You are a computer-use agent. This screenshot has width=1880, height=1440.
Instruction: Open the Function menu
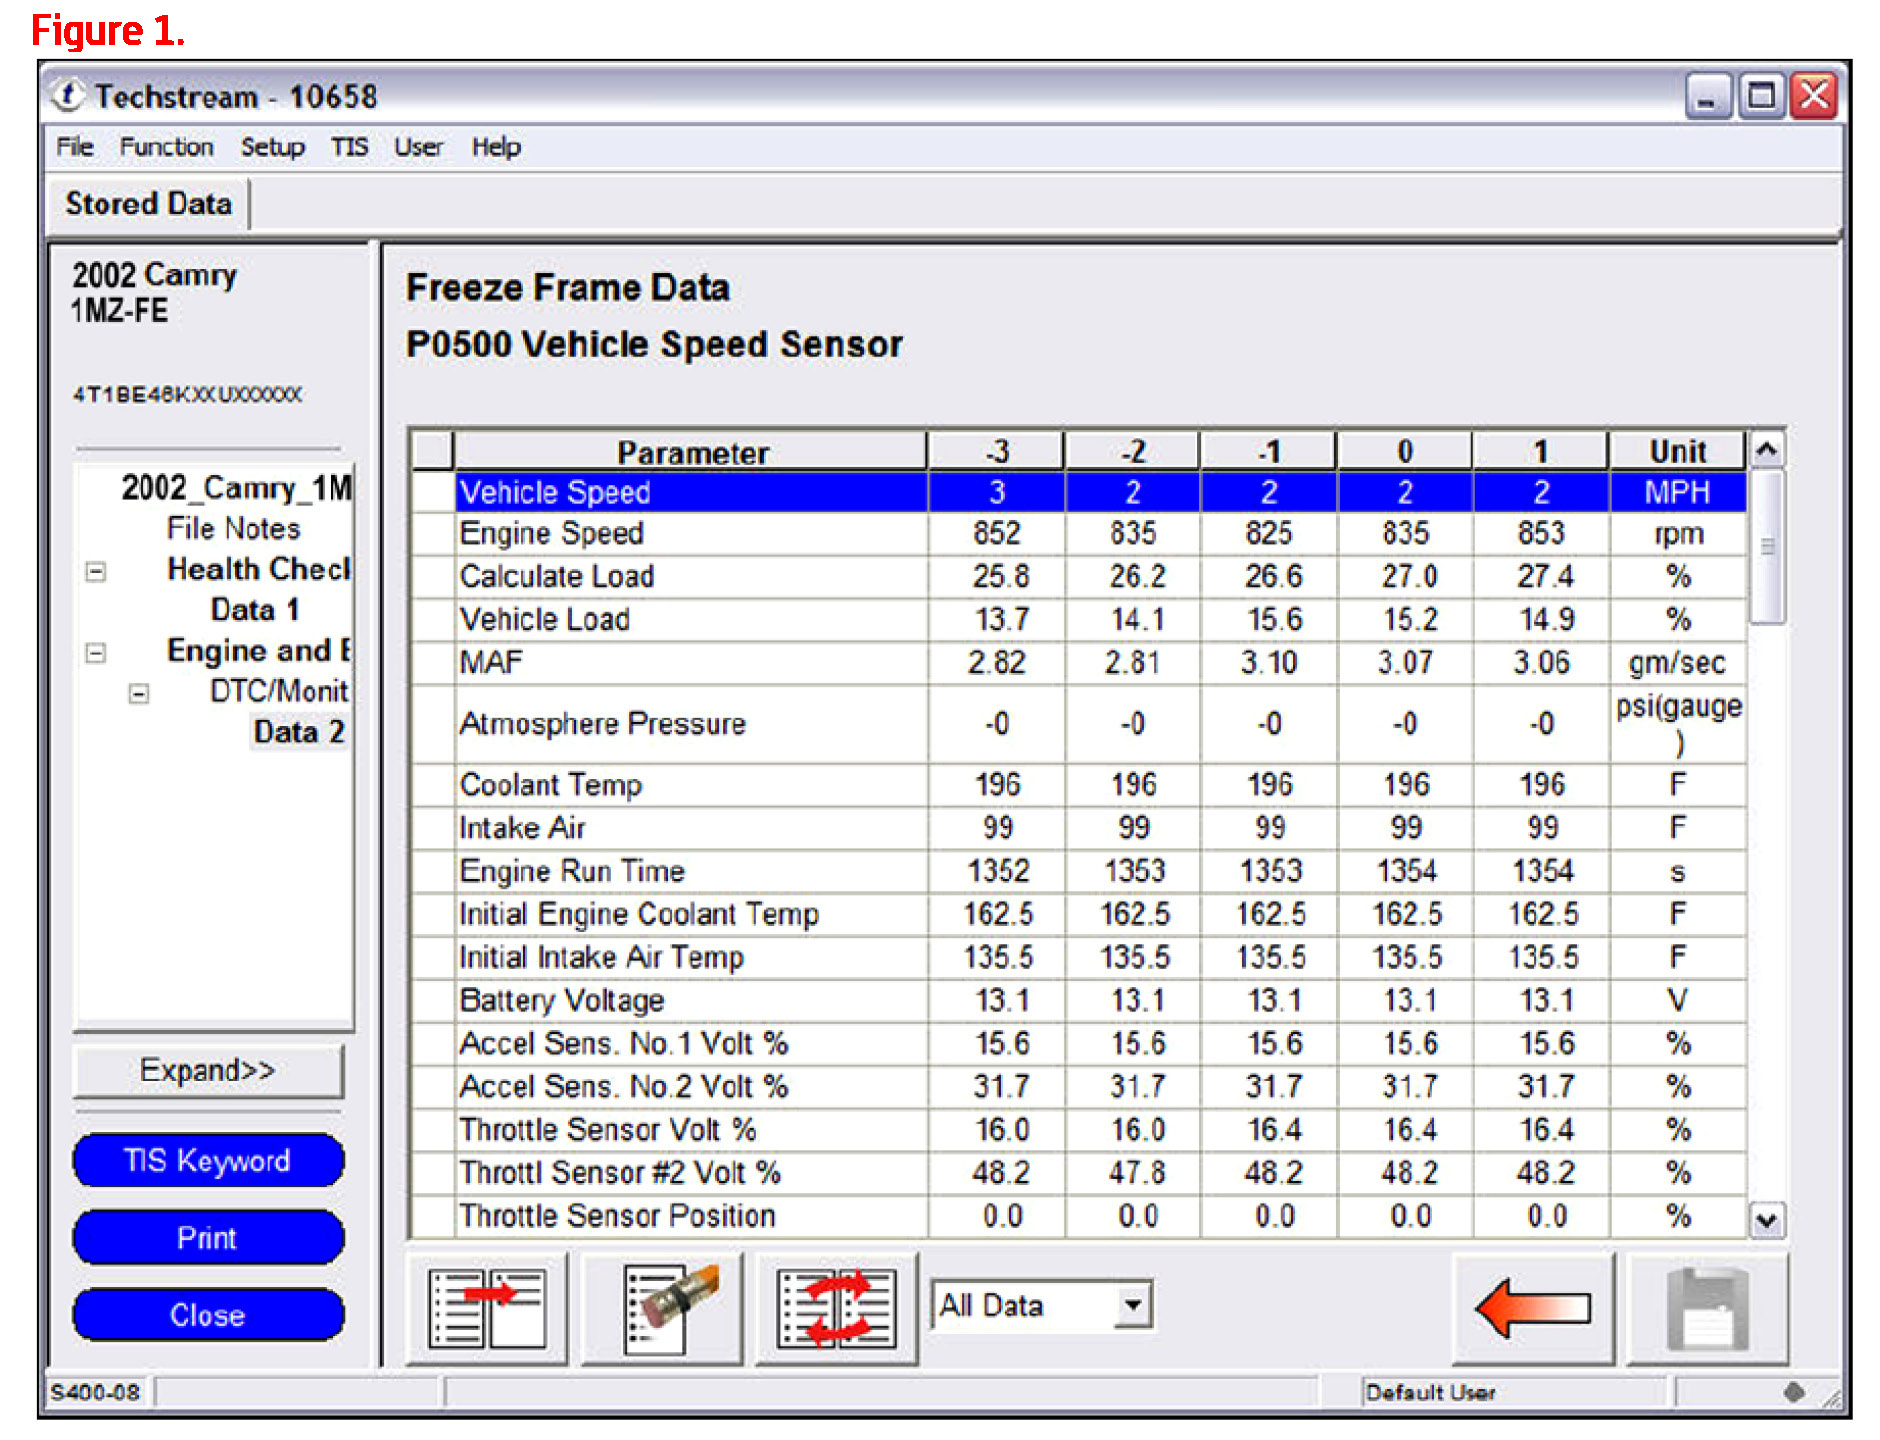pyautogui.click(x=166, y=147)
